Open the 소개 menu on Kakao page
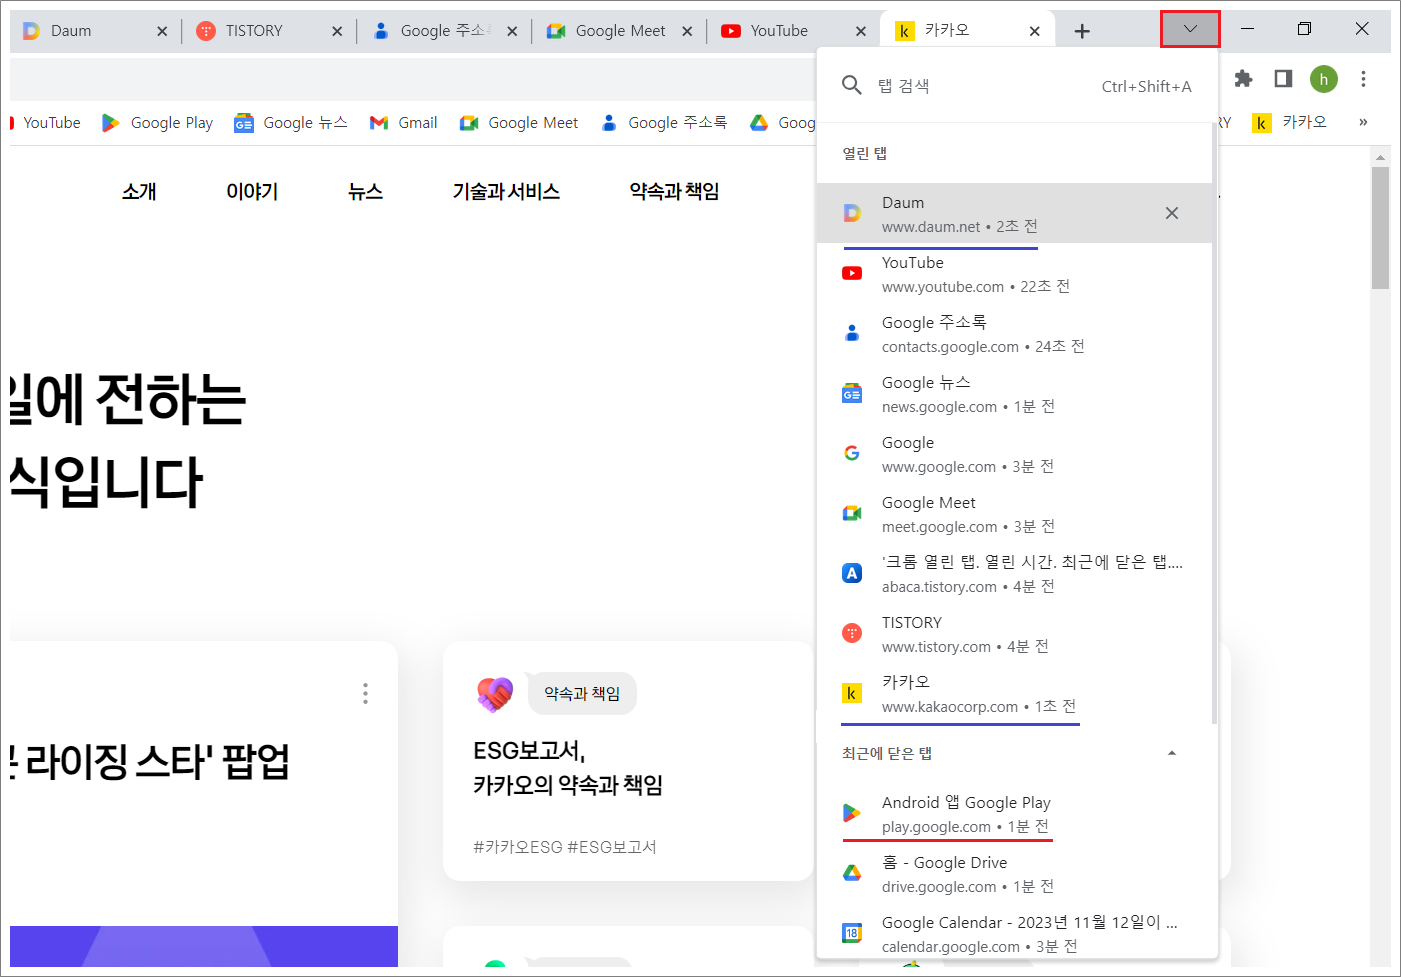 point(139,191)
